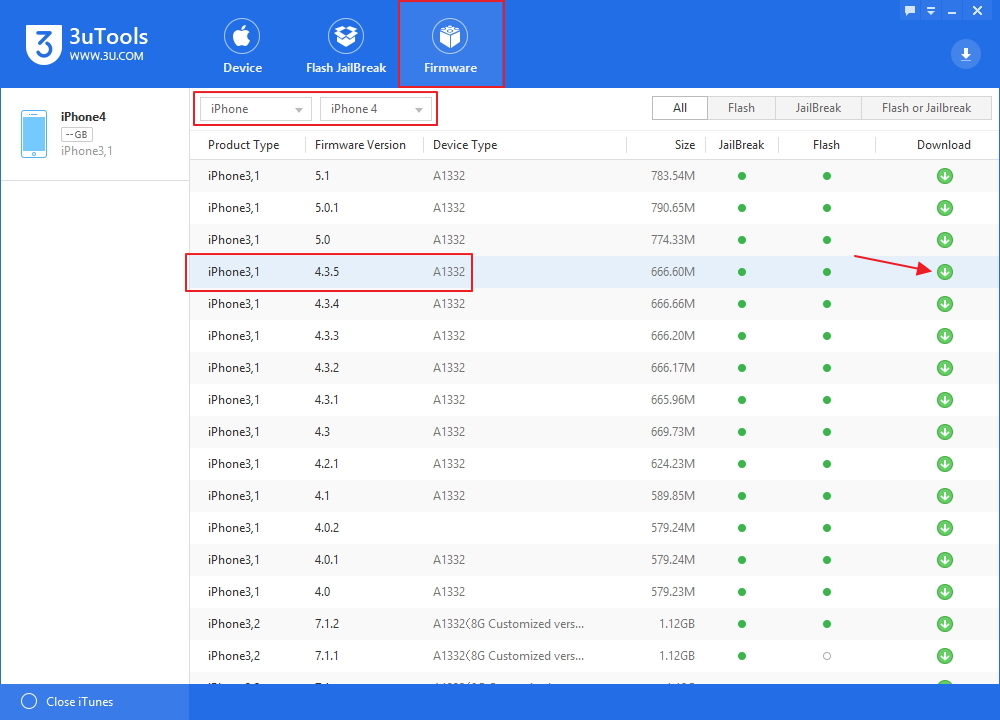The width and height of the screenshot is (1000, 720).
Task: Click the 666.66M size cell
Action: pos(673,304)
